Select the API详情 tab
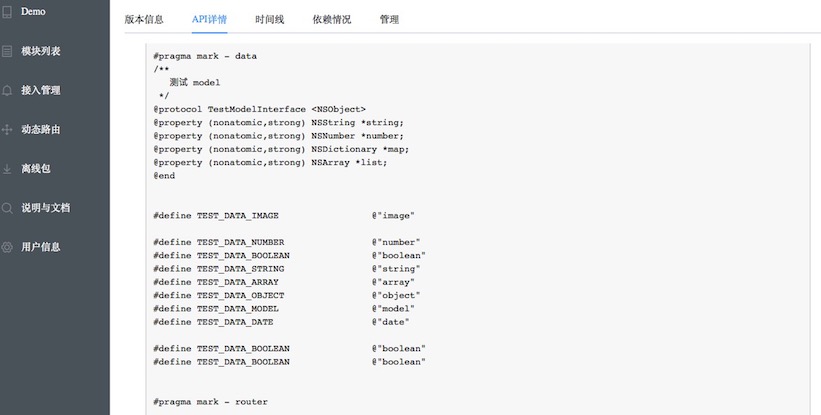The height and width of the screenshot is (415, 821). click(209, 19)
